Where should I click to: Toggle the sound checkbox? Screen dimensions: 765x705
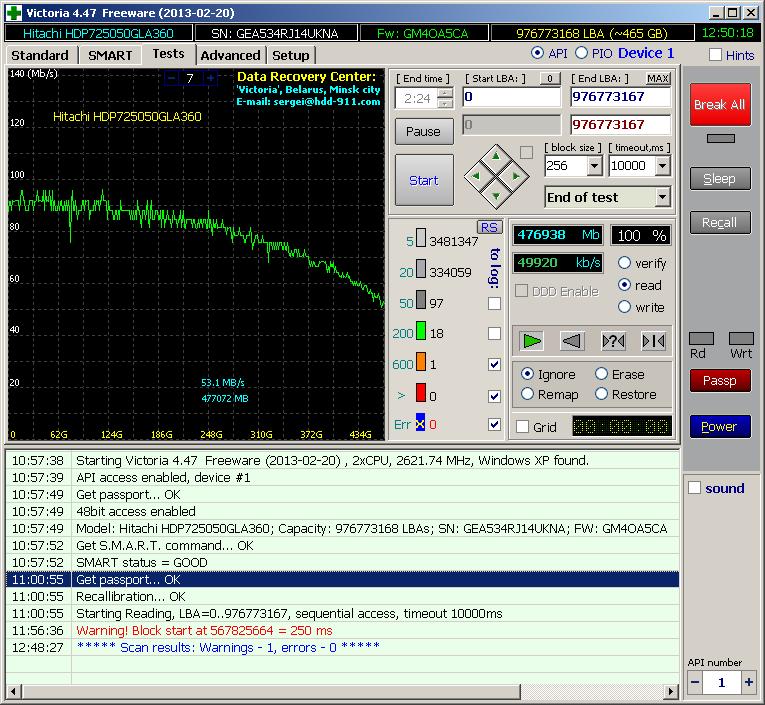[695, 488]
